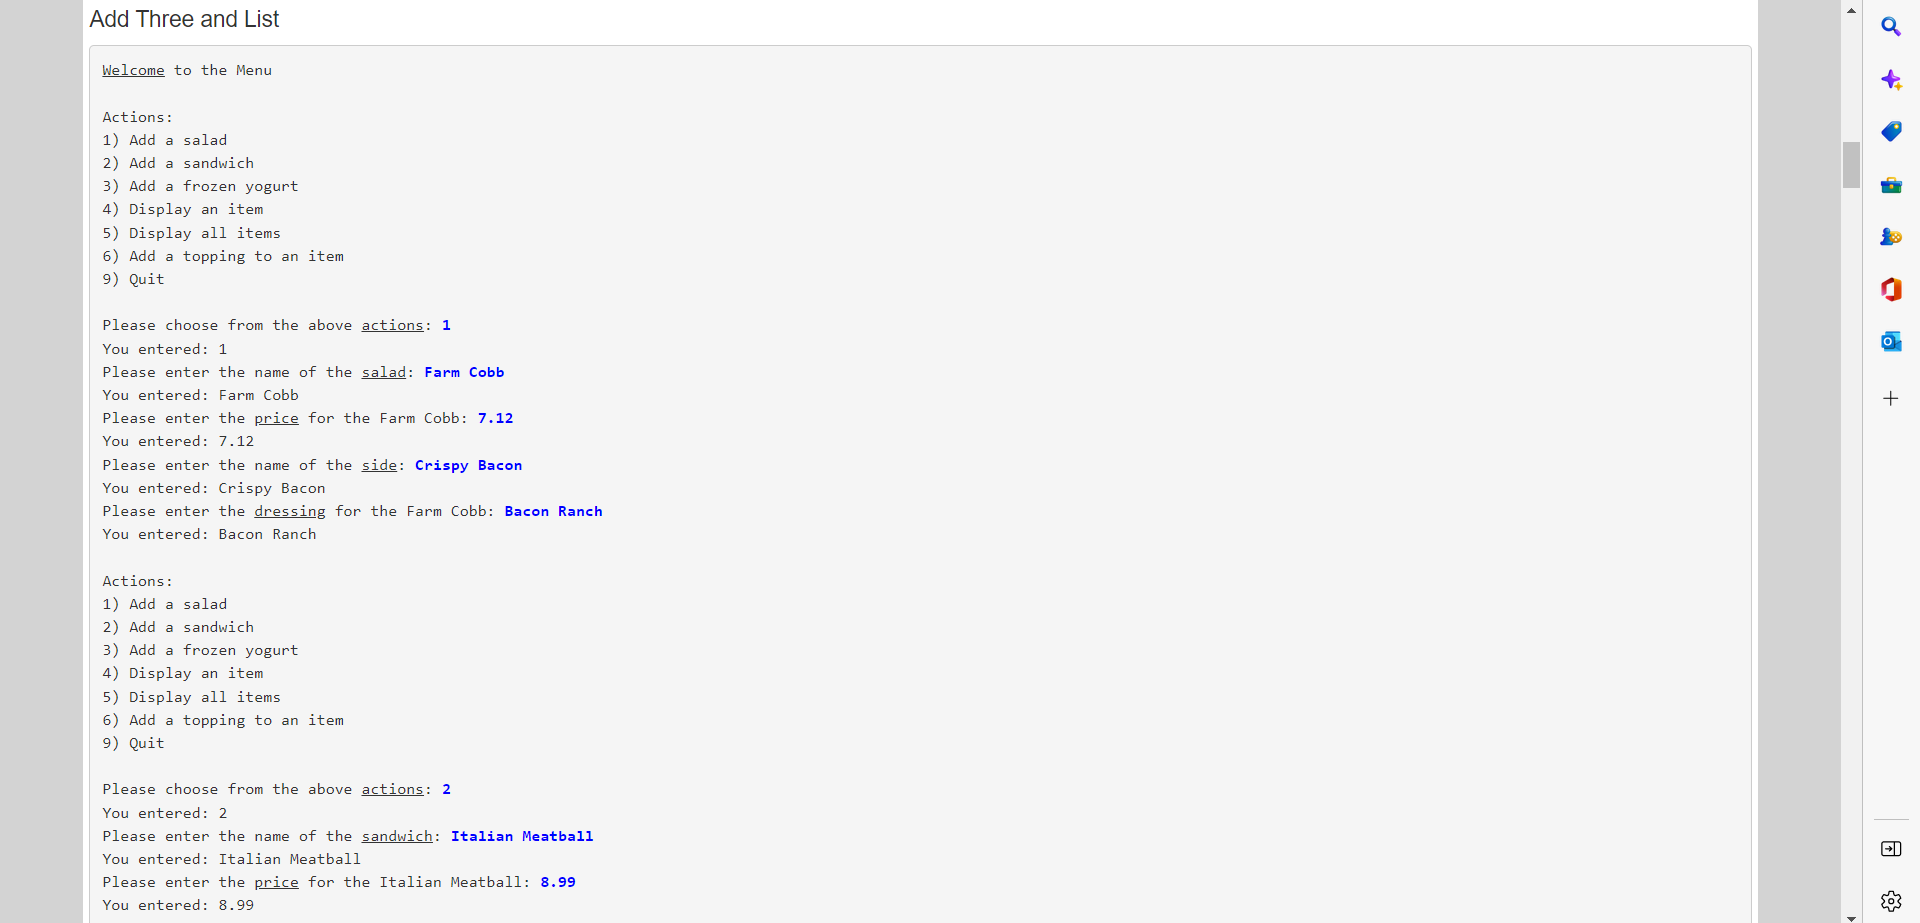Toggle the always-show-sidebar control
The height and width of the screenshot is (923, 1920).
tap(1892, 849)
